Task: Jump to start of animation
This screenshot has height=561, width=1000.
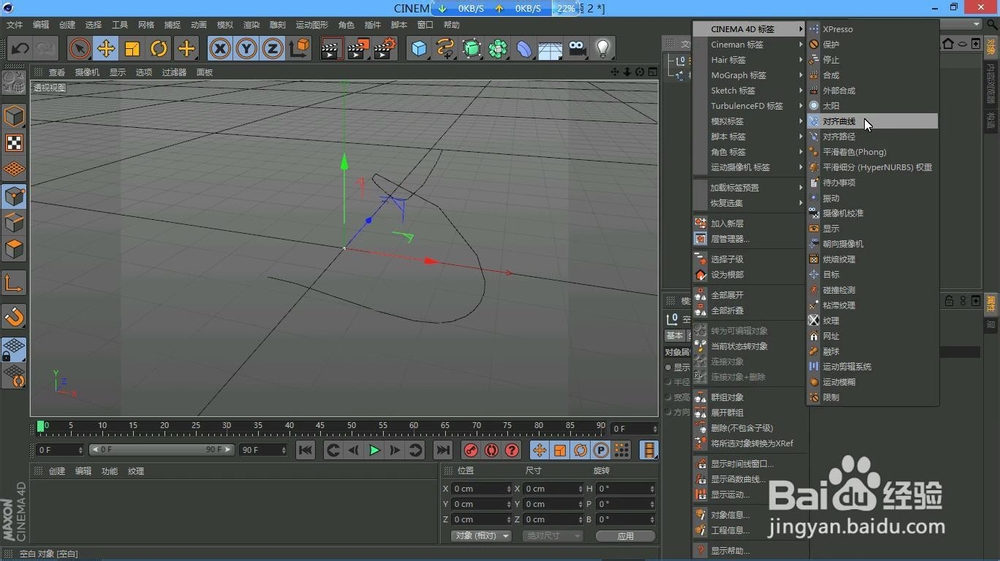Action: coord(305,450)
